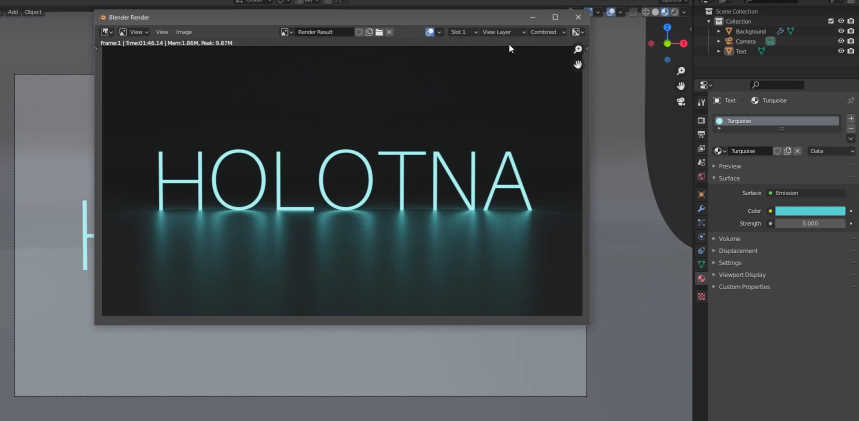Screen dimensions: 859x421
Task: Click new image icon beside Render Result
Action: click(x=369, y=32)
